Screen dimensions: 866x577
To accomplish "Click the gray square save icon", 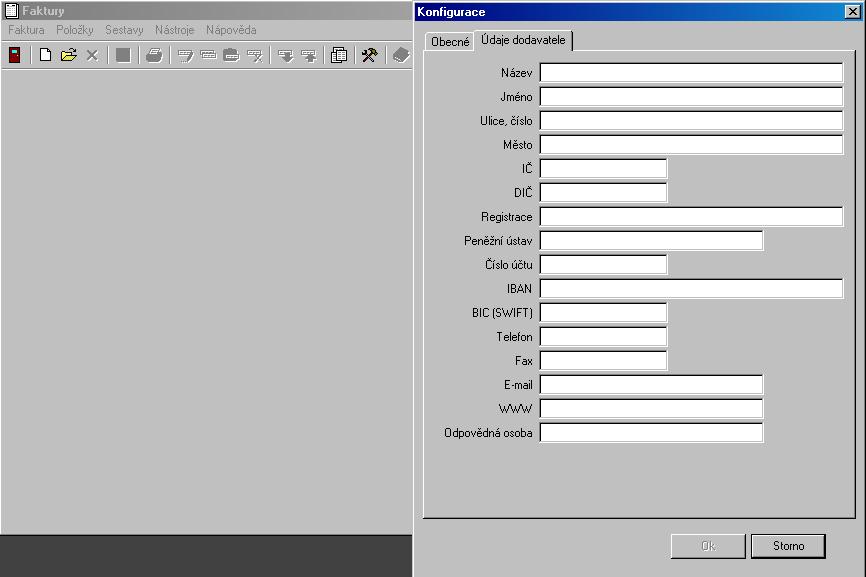I will [x=123, y=55].
